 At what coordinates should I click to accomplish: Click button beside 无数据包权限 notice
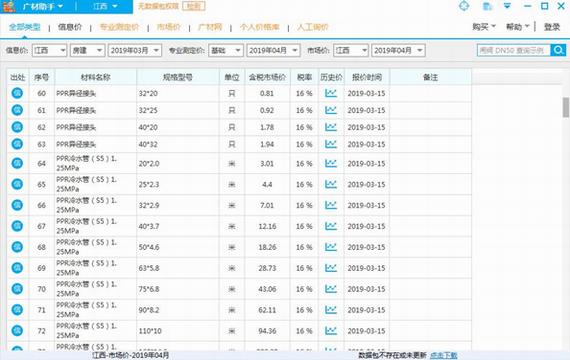tap(194, 6)
